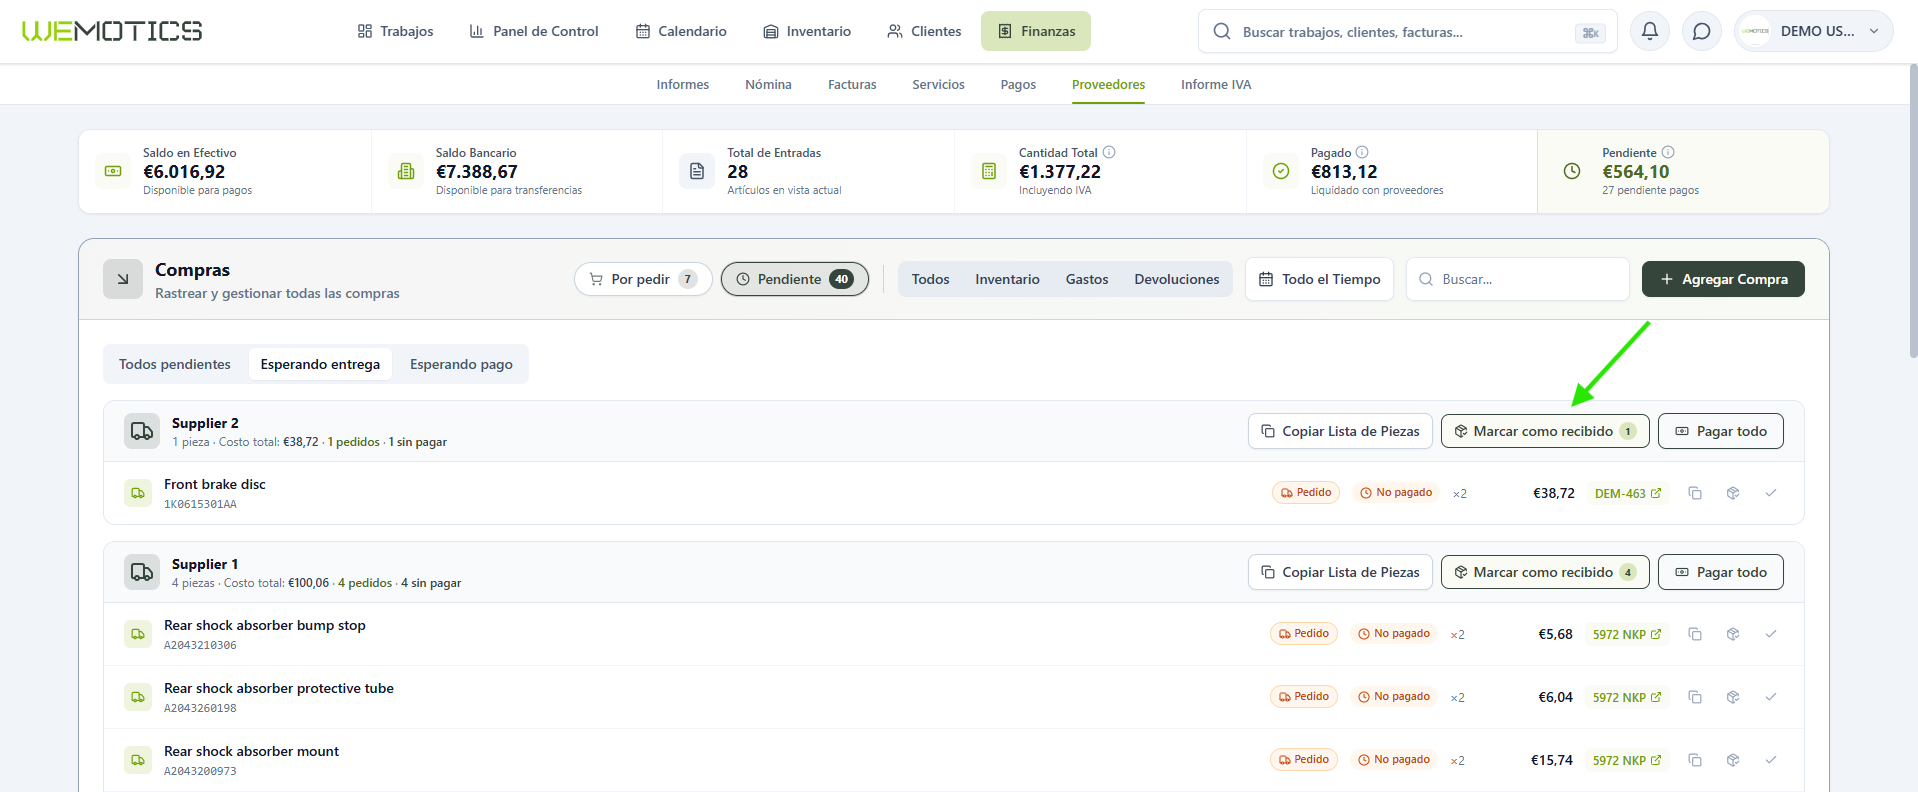Copy parts list for Supplier 2
This screenshot has height=792, width=1918.
coord(1340,431)
